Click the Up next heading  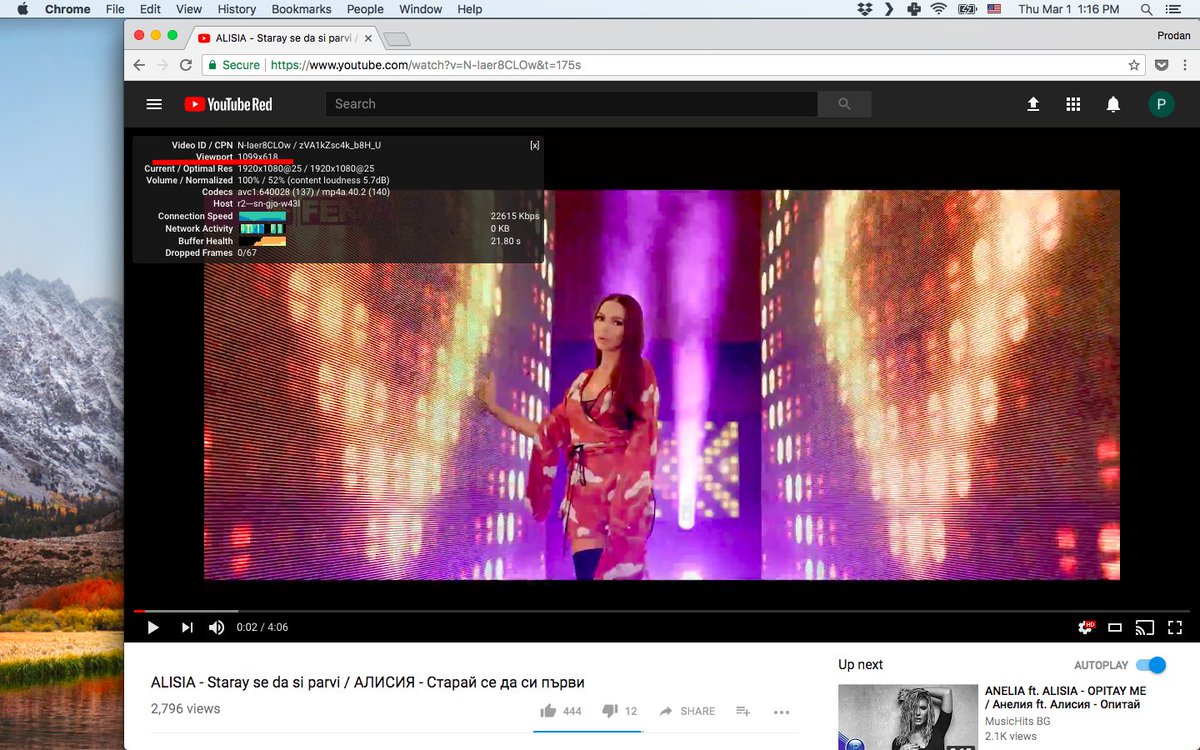tap(861, 665)
